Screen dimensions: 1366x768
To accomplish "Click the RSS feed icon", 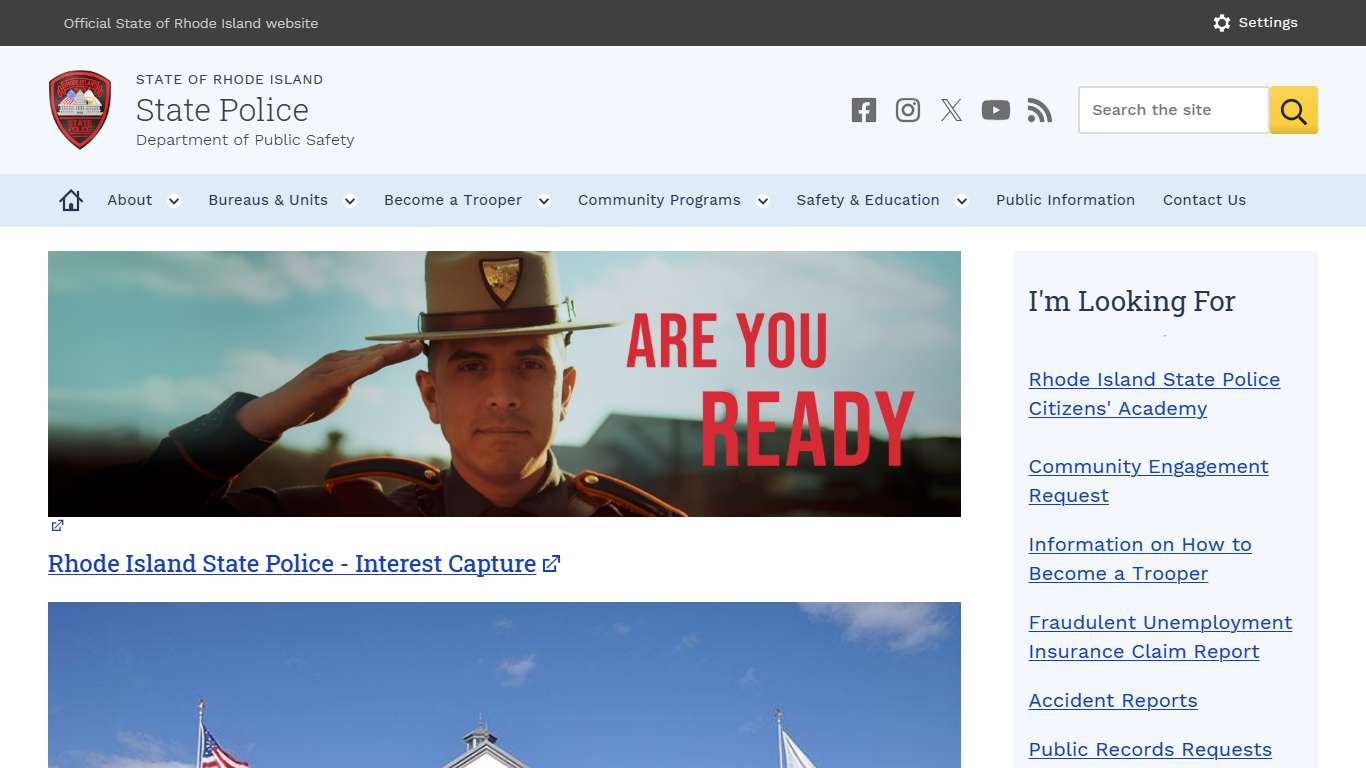I will [x=1040, y=110].
